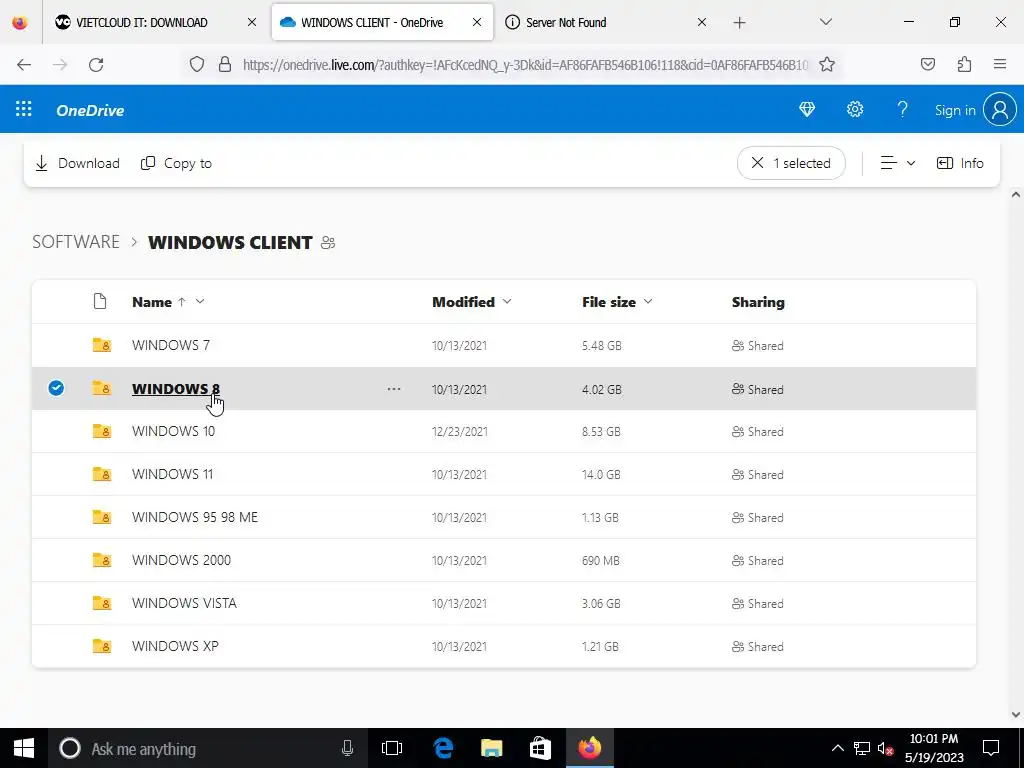Close the WINDOWS CLIENT - OneDrive tab
This screenshot has width=1024, height=768.
pos(477,22)
